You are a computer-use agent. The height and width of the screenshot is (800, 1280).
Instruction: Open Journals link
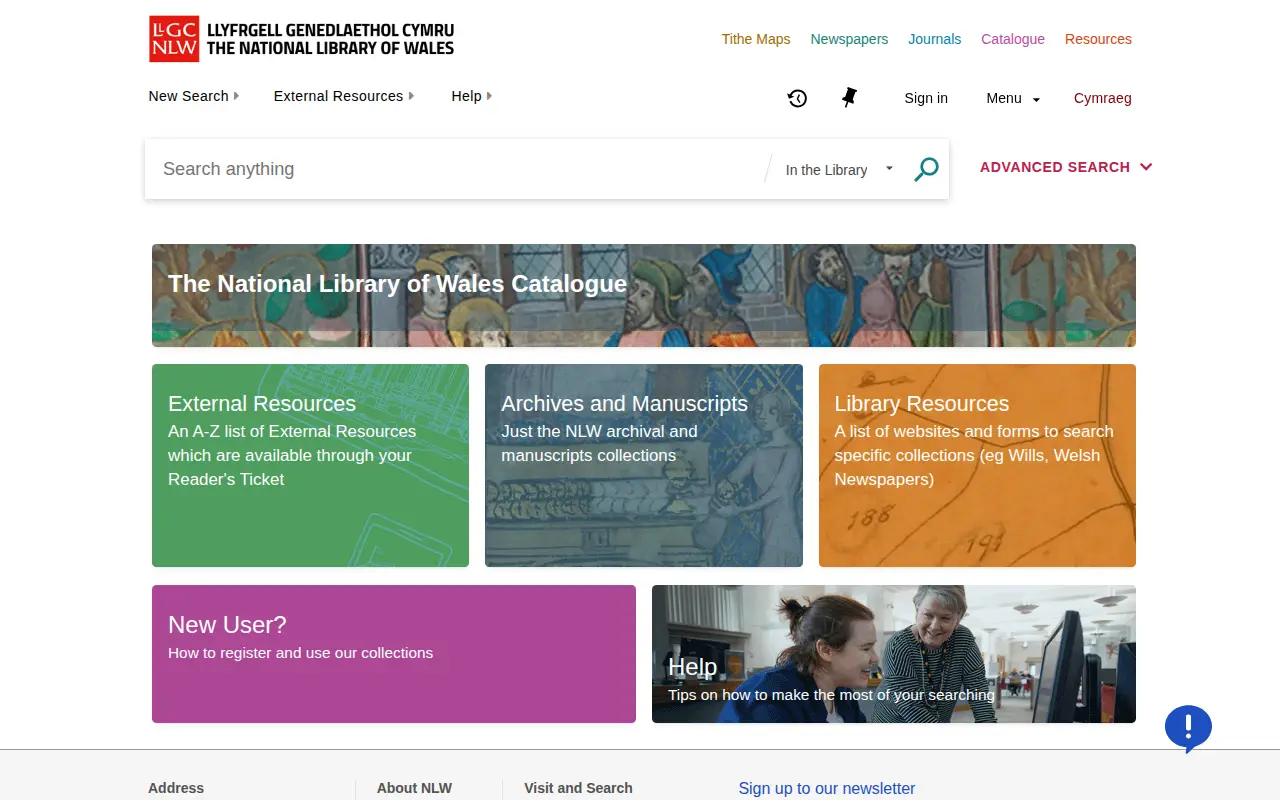coord(935,39)
